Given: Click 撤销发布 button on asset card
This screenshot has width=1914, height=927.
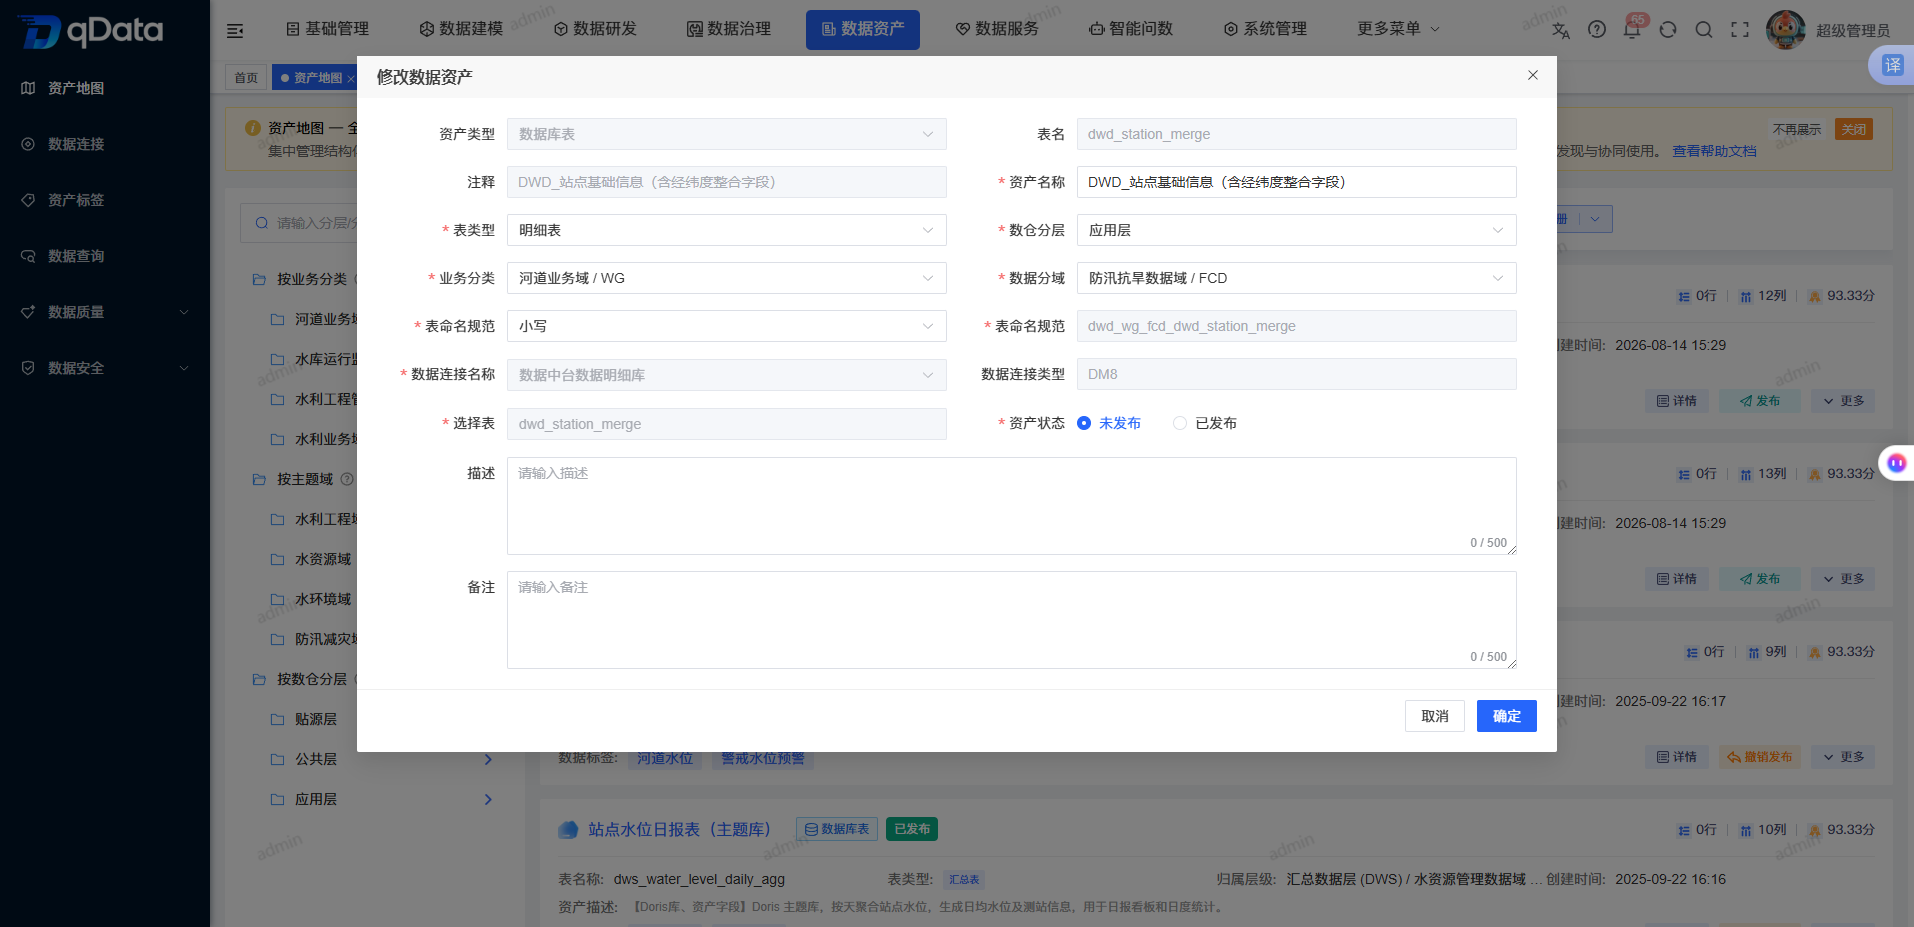Looking at the screenshot, I should [x=1760, y=757].
